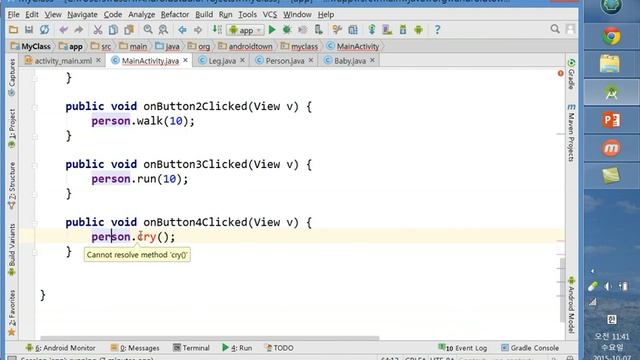640x360 pixels.
Task: Click the Undo arrow icon
Action: [x=63, y=30]
